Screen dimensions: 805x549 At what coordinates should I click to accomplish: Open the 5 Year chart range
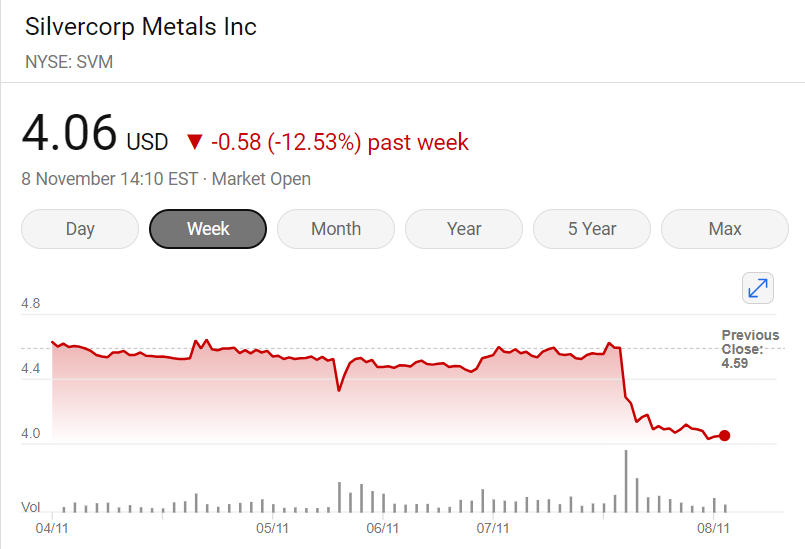592,229
